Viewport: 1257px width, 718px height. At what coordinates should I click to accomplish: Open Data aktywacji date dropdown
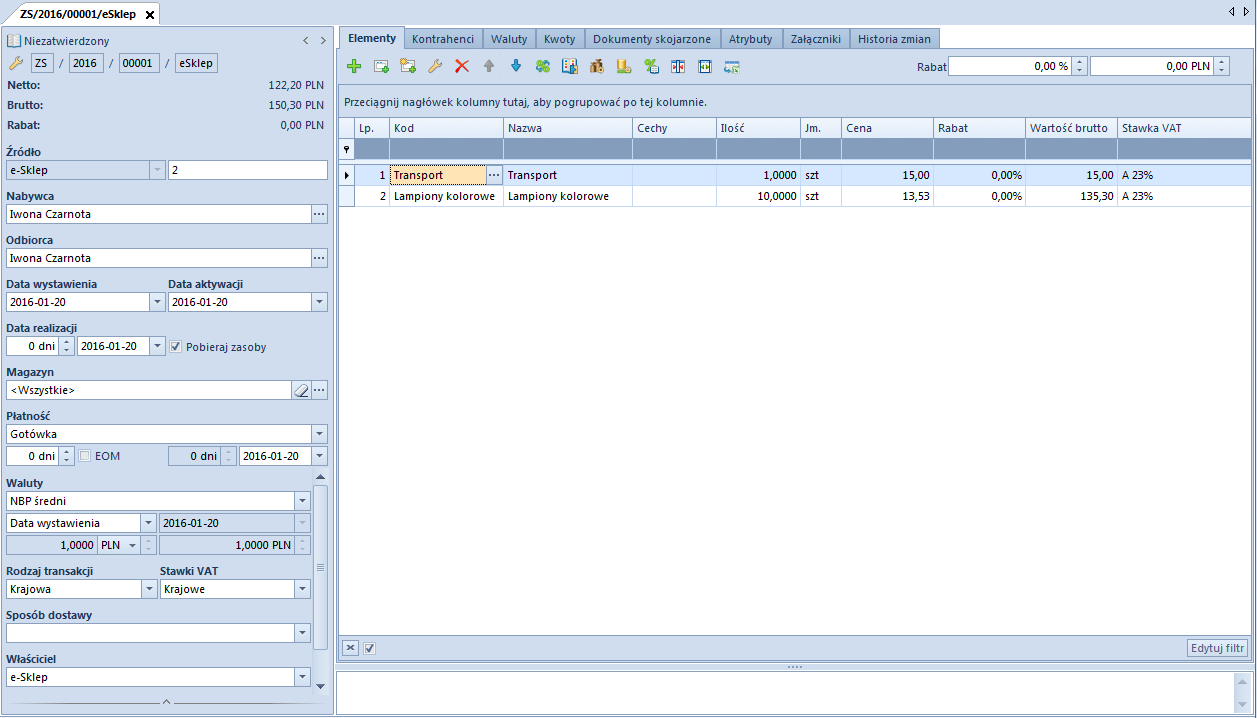coord(319,302)
